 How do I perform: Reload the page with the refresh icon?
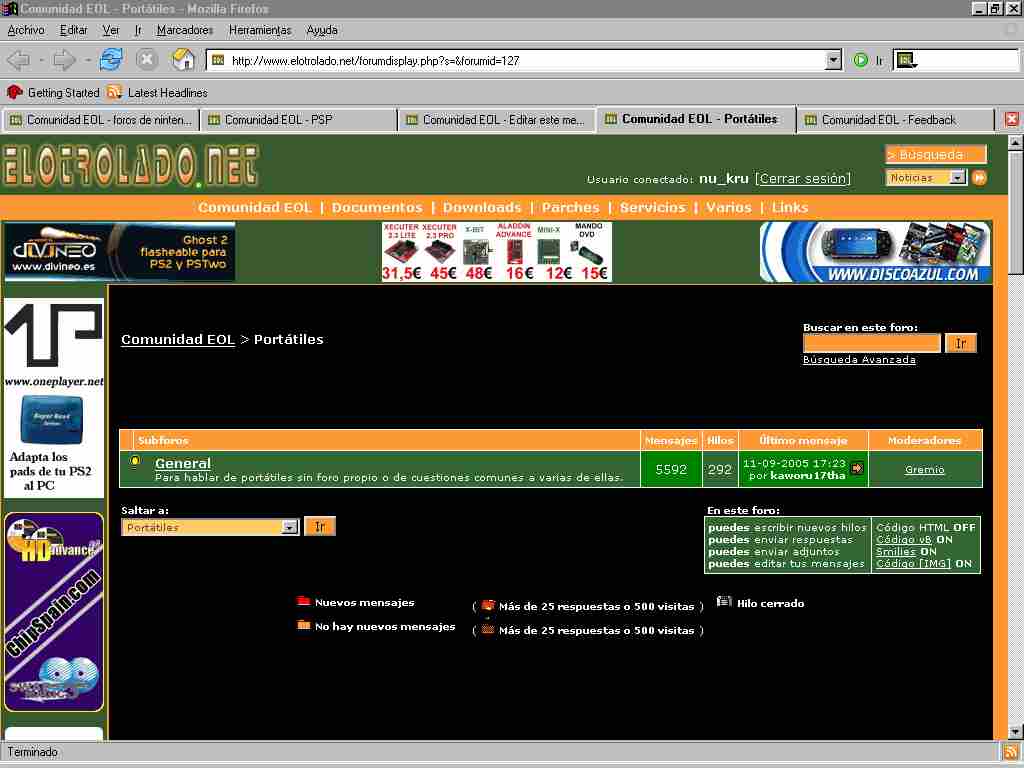112,59
